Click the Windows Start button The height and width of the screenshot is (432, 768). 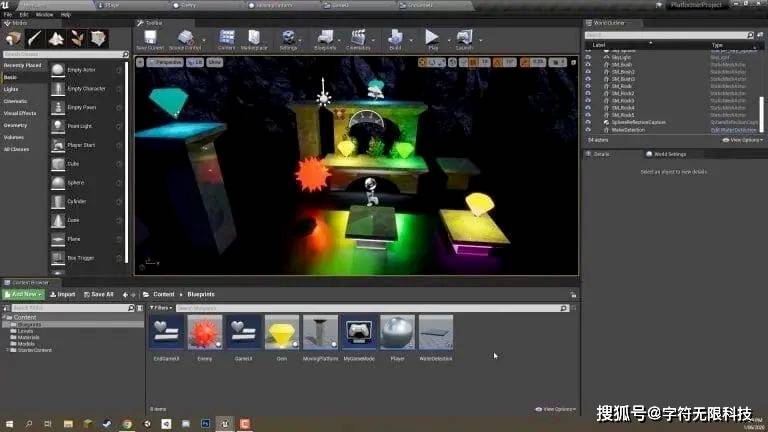point(9,424)
